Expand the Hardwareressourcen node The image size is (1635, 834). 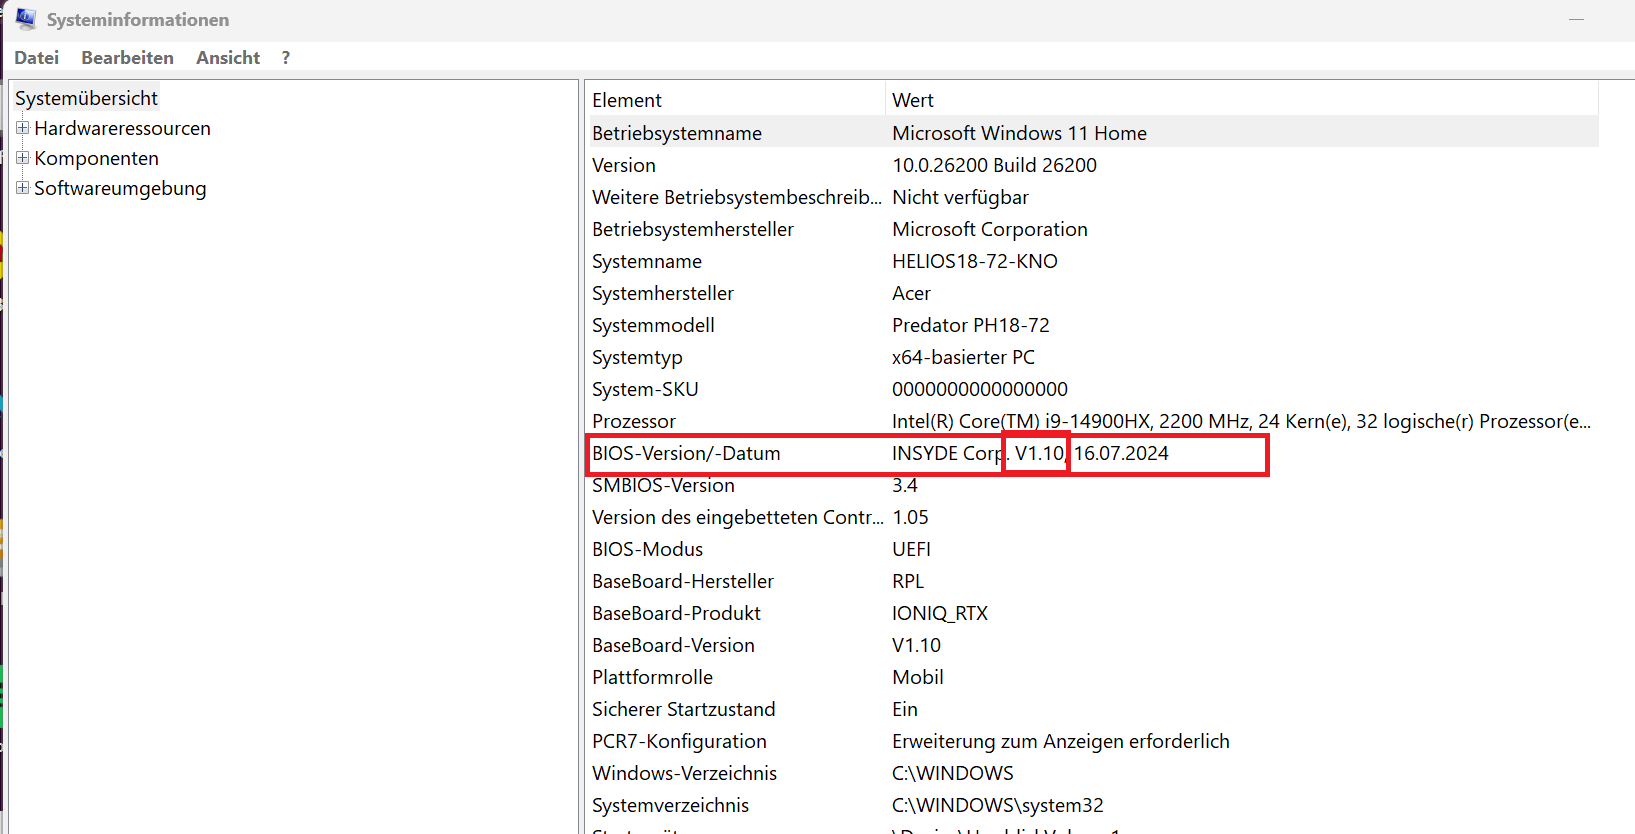pos(22,128)
